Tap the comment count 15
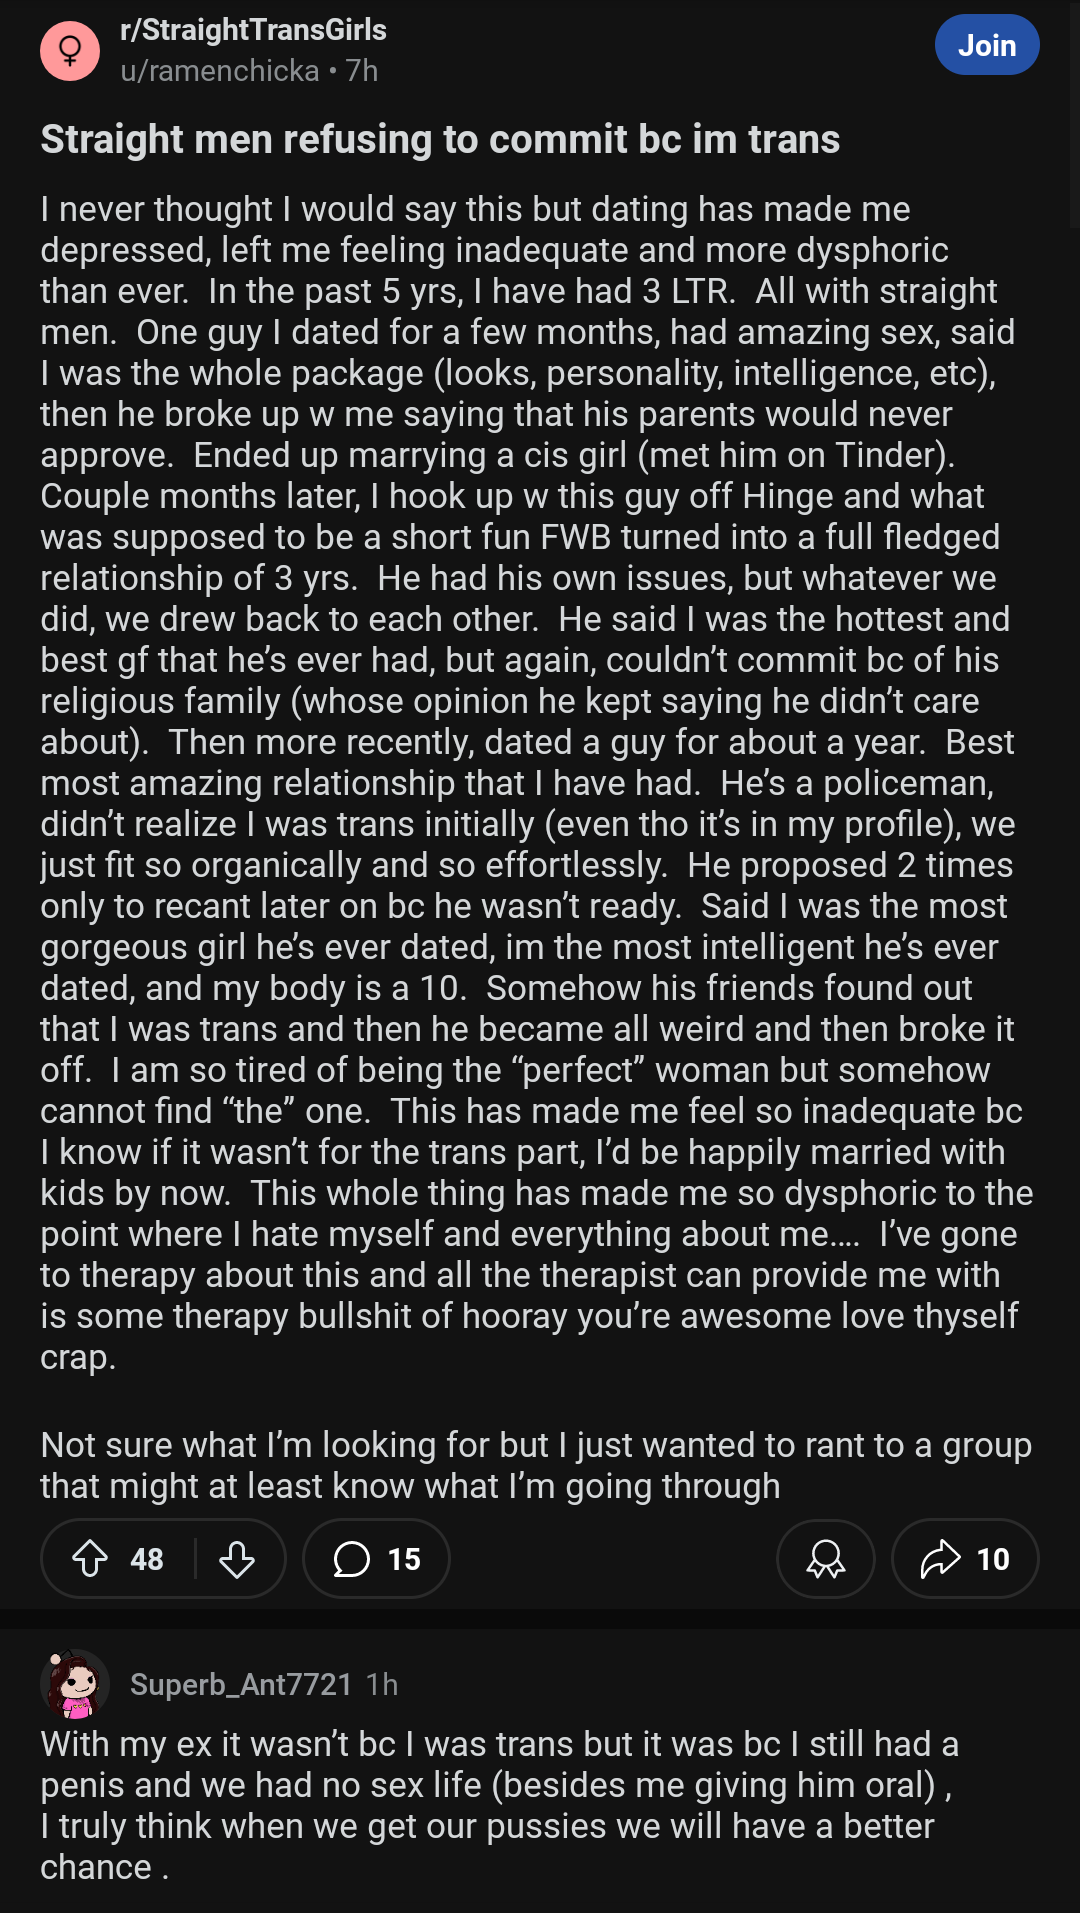 [404, 1559]
